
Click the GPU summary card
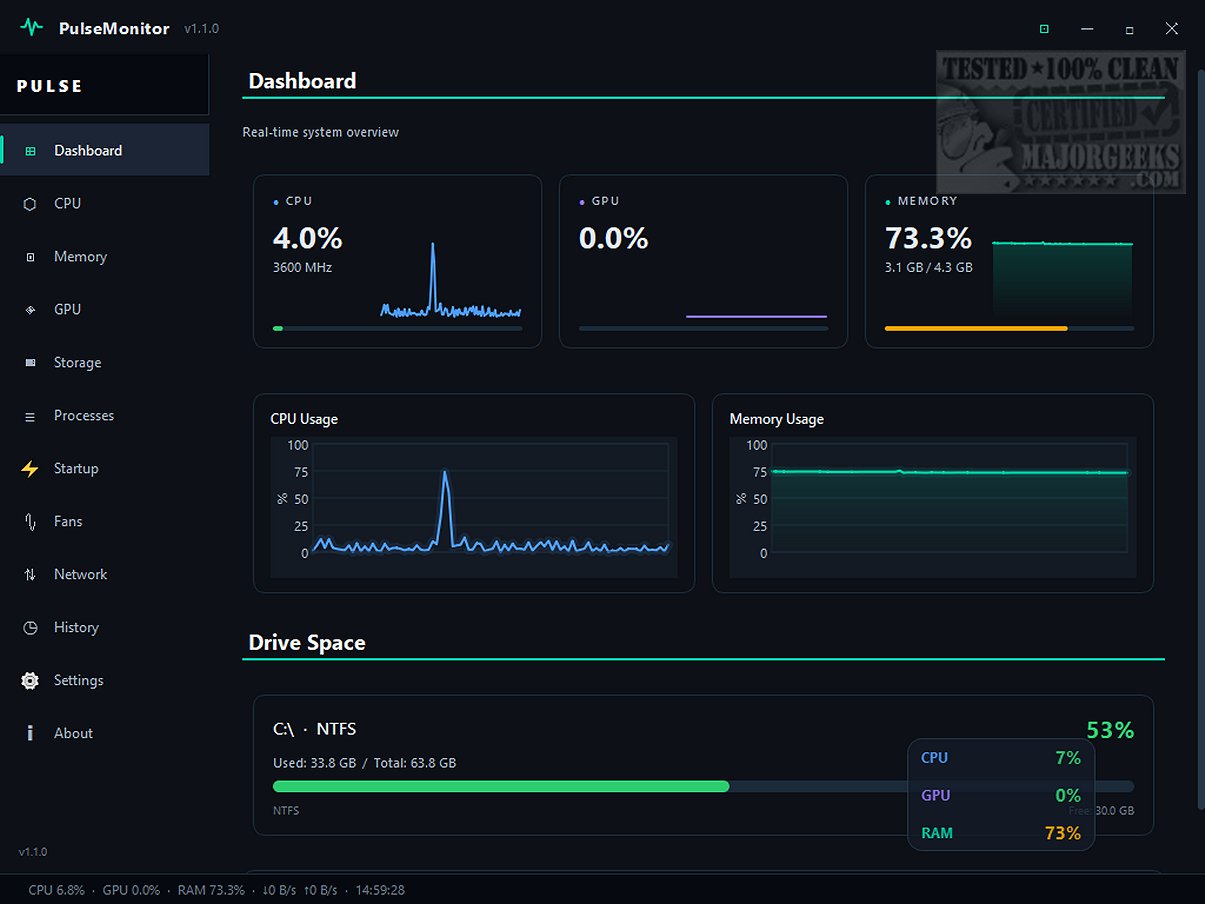703,262
